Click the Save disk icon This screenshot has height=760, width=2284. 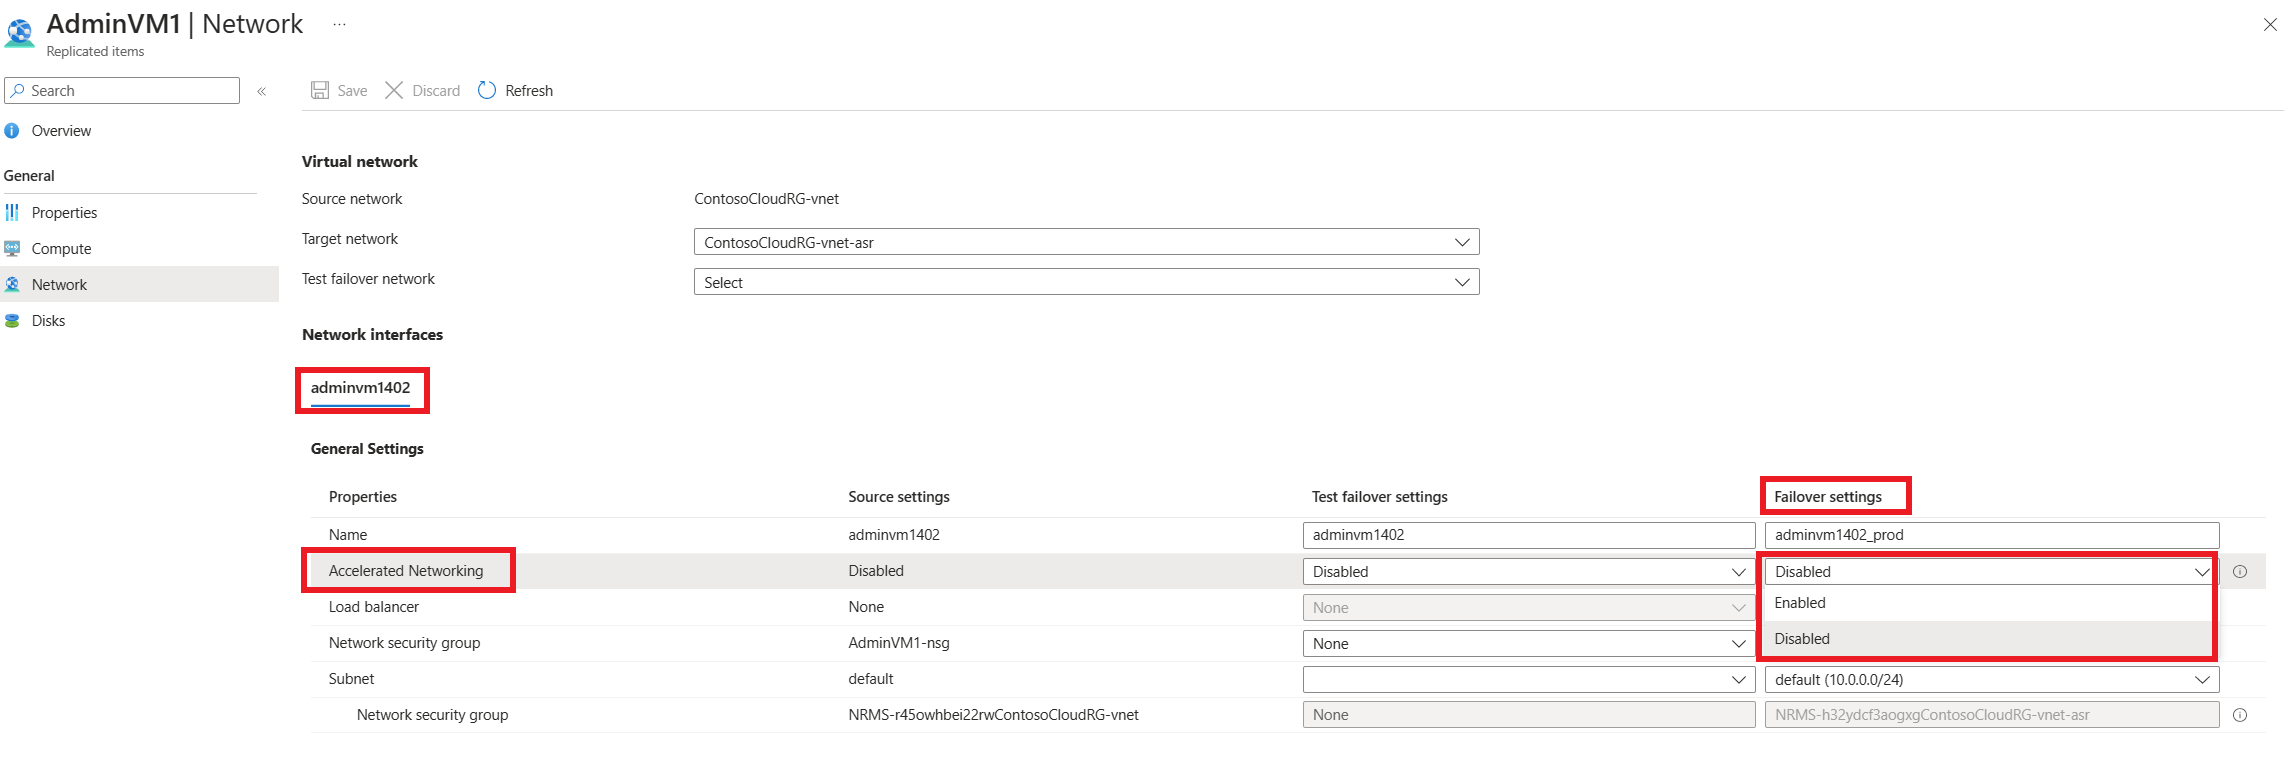point(320,91)
